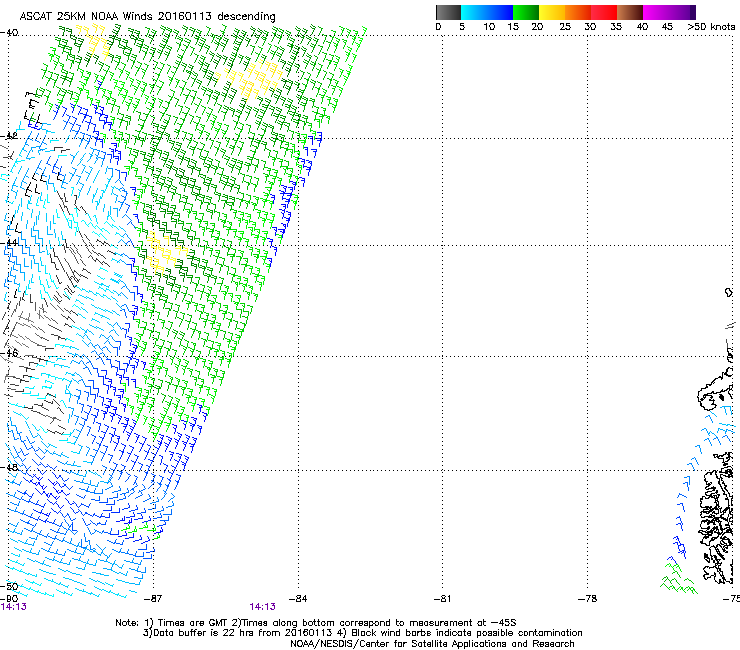Click the '-90' longitude axis label

pyautogui.click(x=9, y=599)
